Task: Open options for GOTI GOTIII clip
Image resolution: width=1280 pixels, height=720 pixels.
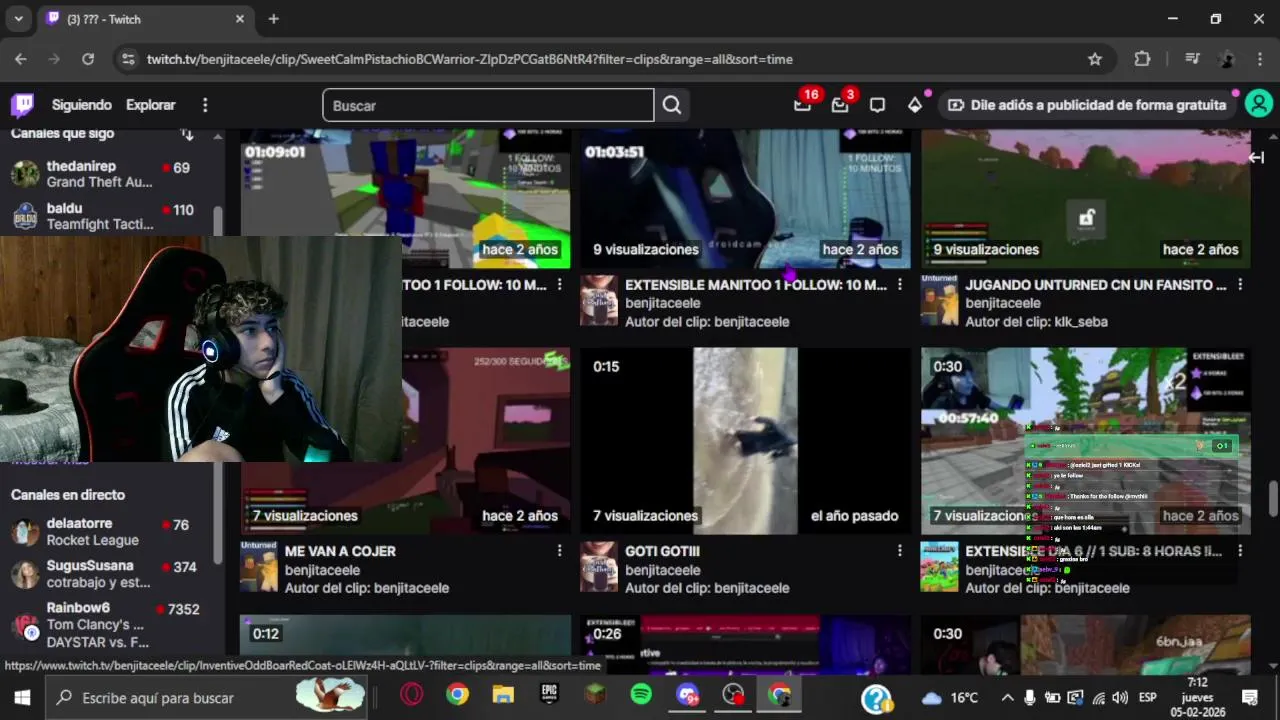Action: click(900, 551)
